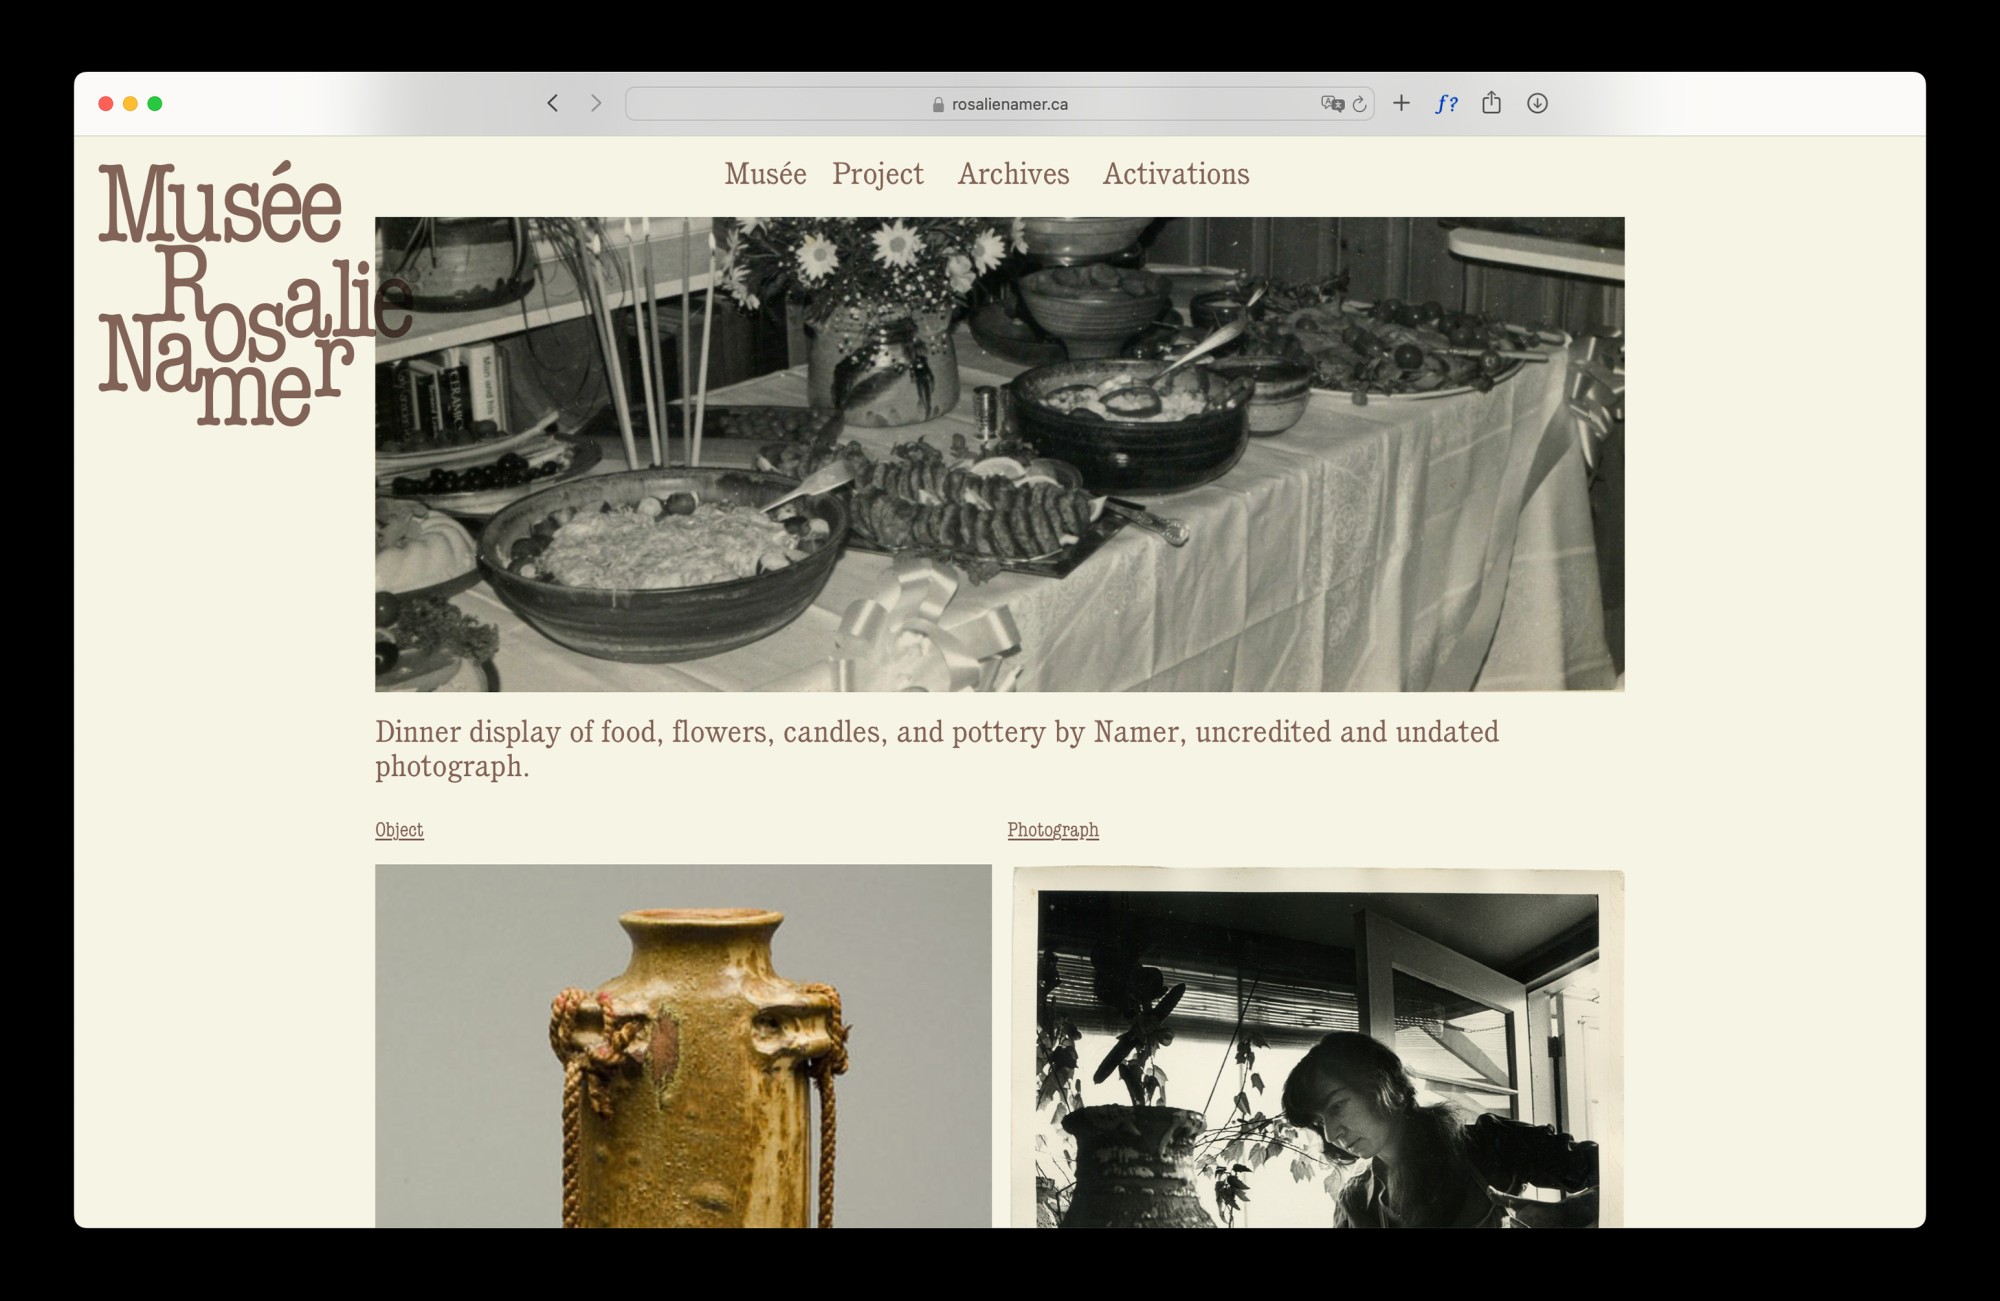
Task: Click the Object category link
Action: (399, 830)
